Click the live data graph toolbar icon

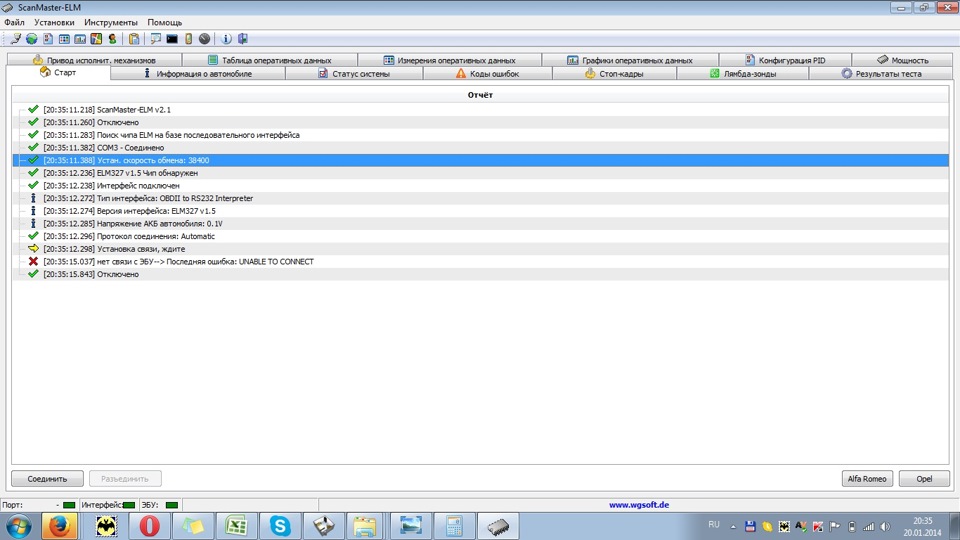80,39
